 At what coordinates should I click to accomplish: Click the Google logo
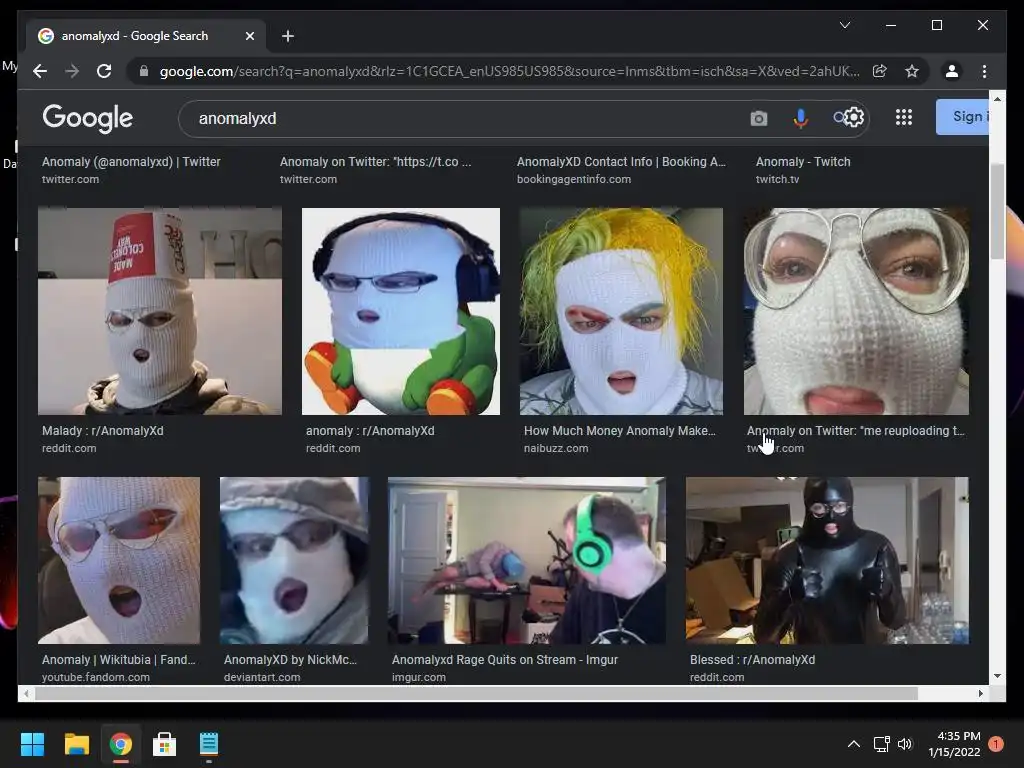(x=88, y=118)
